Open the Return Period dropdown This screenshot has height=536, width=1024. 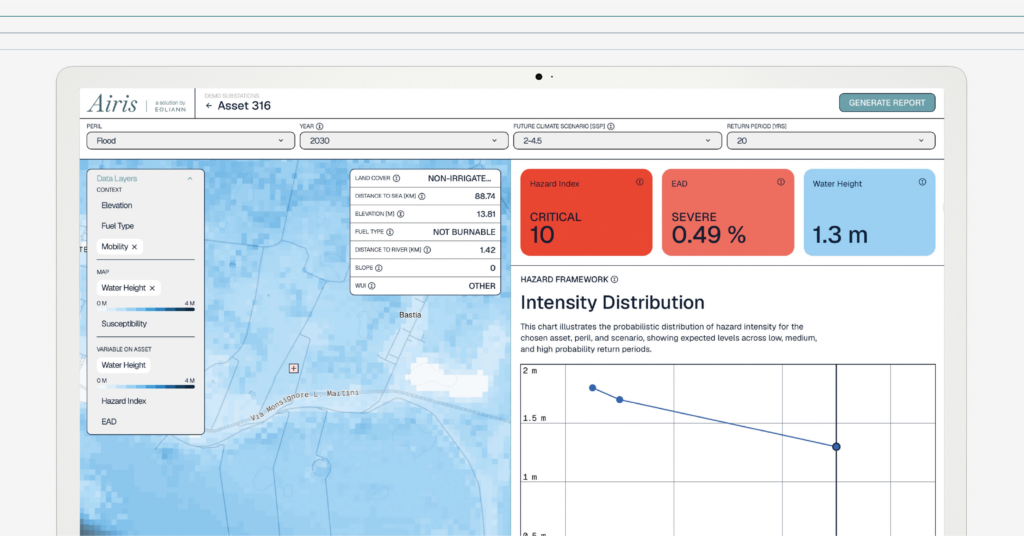[831, 140]
